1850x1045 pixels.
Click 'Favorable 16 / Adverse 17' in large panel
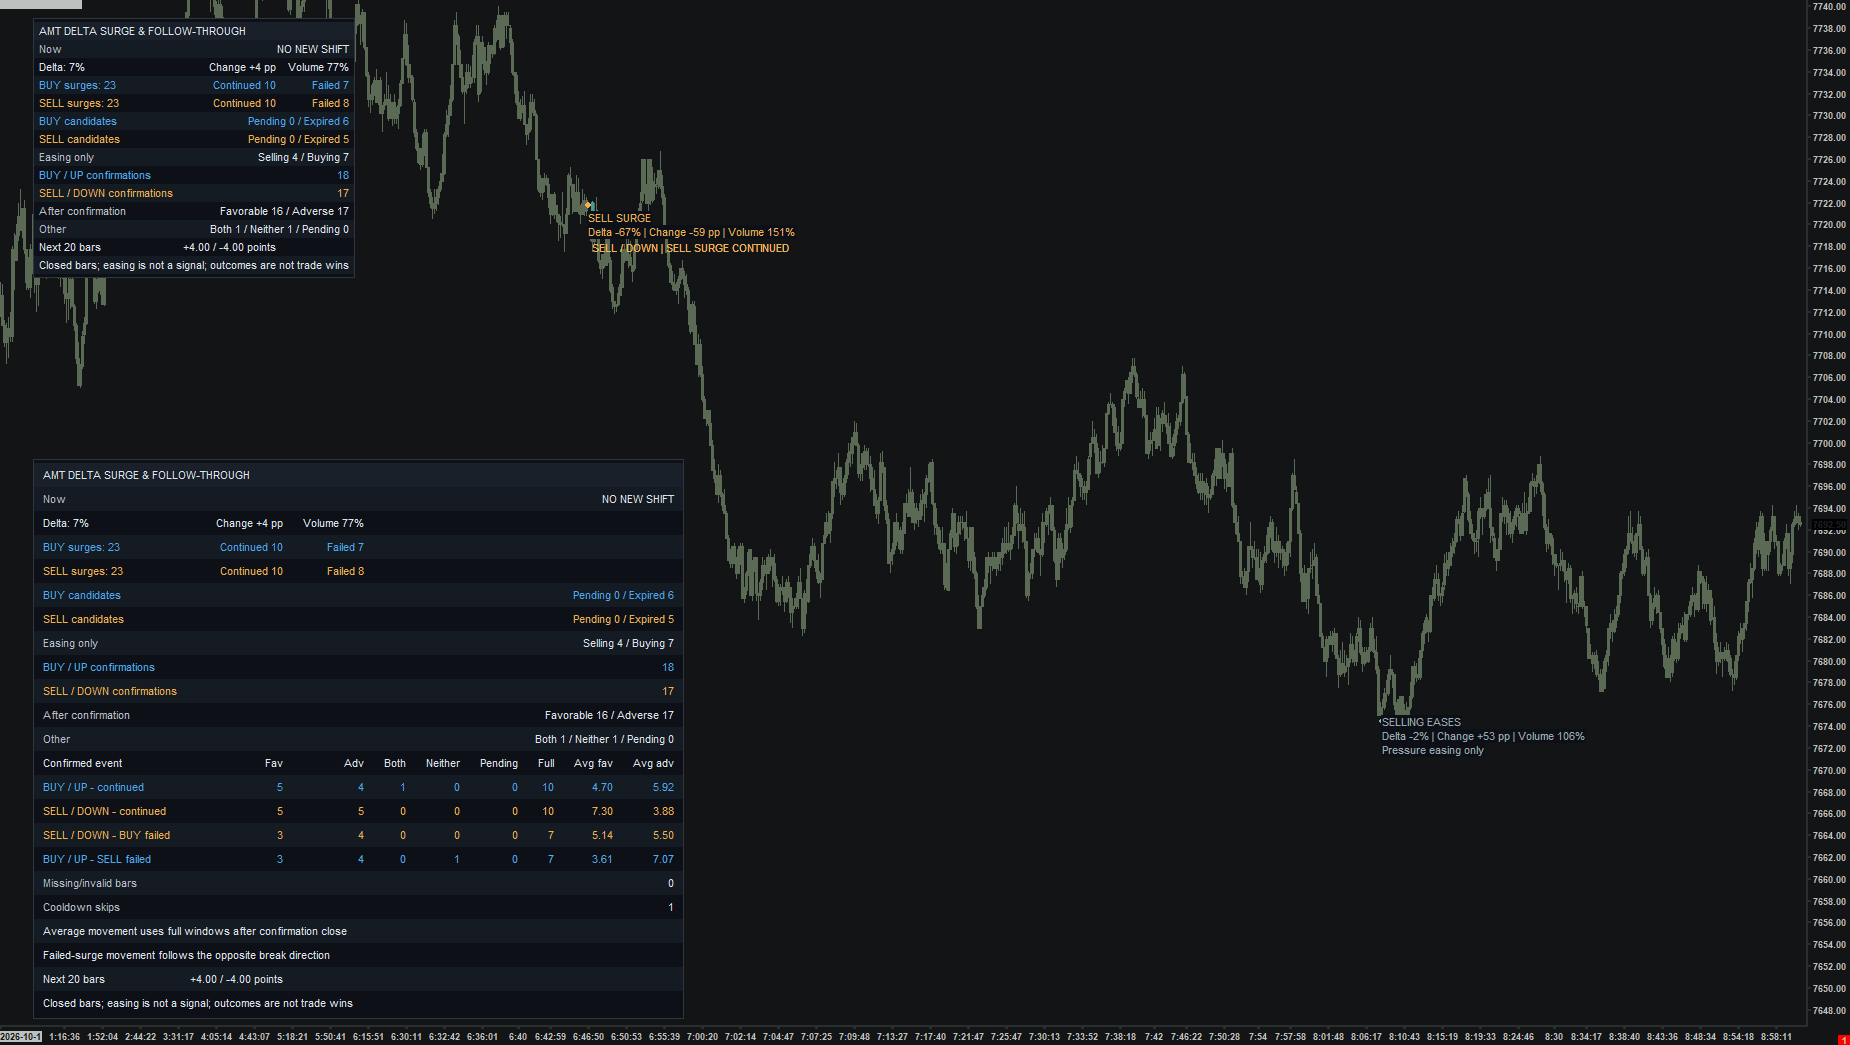click(609, 715)
